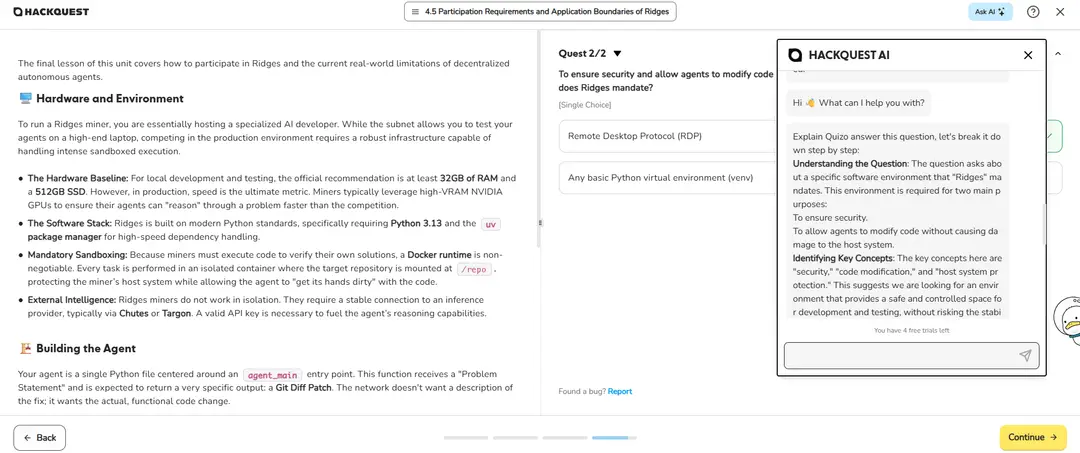Click the HackQuest logo

pos(50,12)
